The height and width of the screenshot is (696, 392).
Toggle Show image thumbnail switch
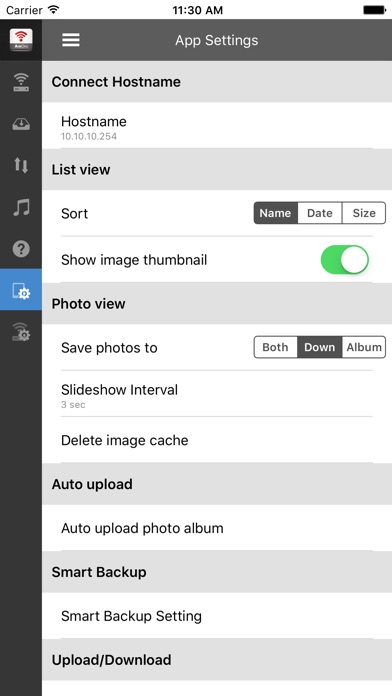click(x=345, y=260)
